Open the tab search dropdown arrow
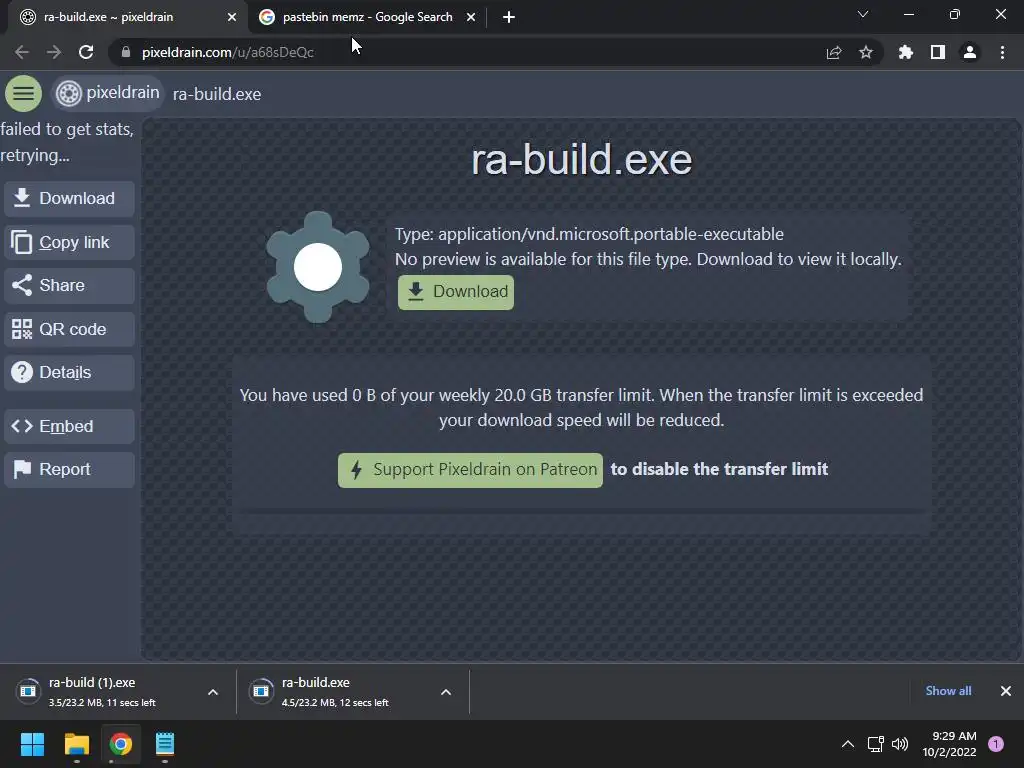Viewport: 1024px width, 768px height. coord(863,14)
